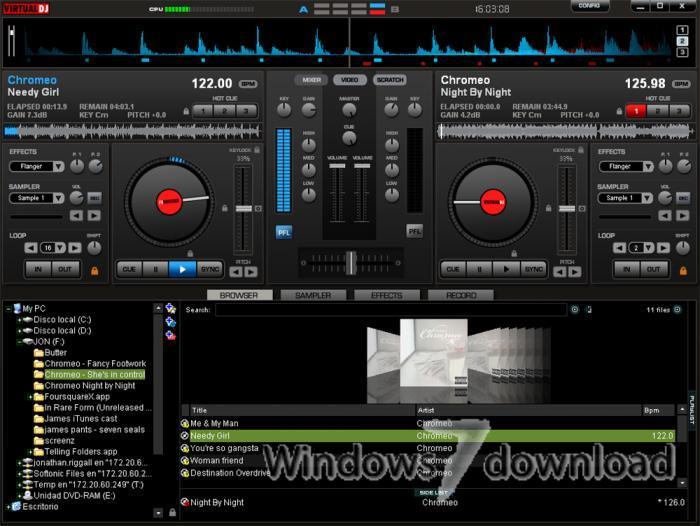Select waveform zoom level 1
This screenshot has width=700, height=526.
point(682,30)
